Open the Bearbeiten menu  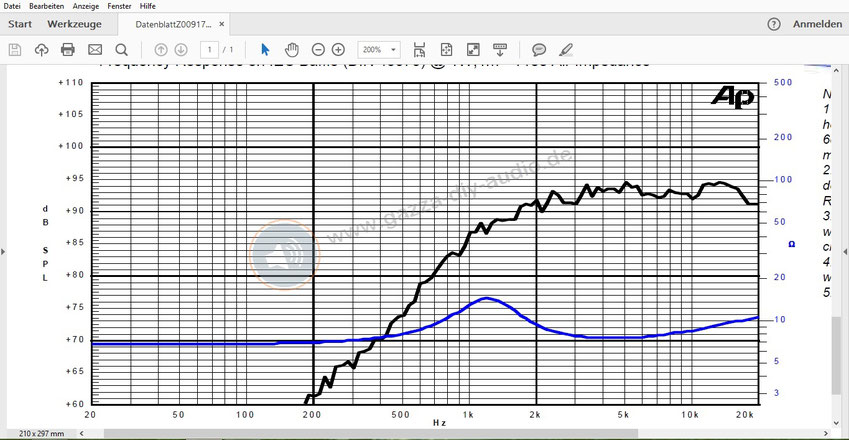pos(47,6)
